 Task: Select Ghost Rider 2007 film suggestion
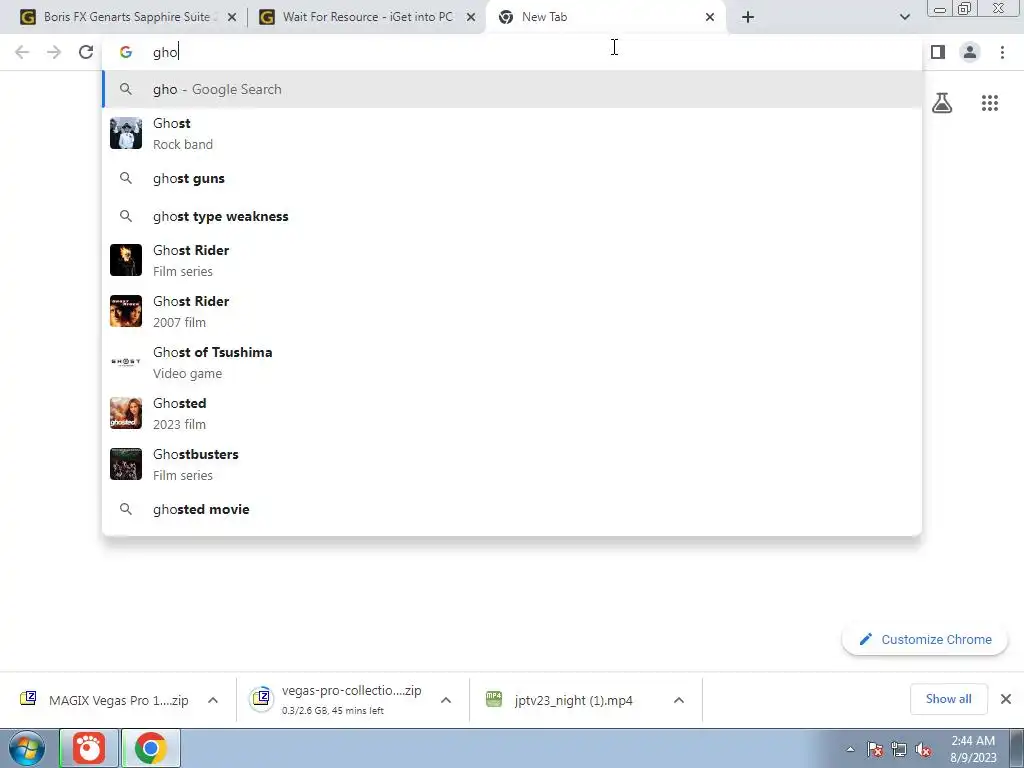click(x=512, y=311)
